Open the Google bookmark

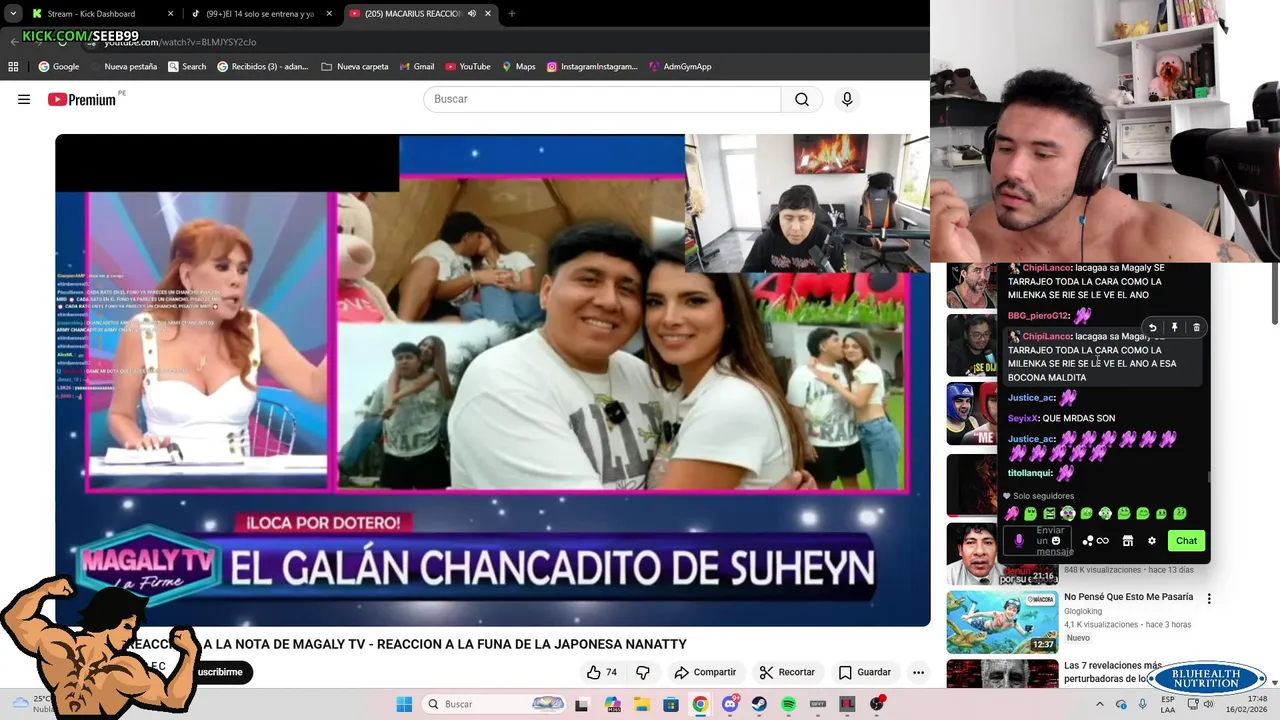(x=59, y=67)
